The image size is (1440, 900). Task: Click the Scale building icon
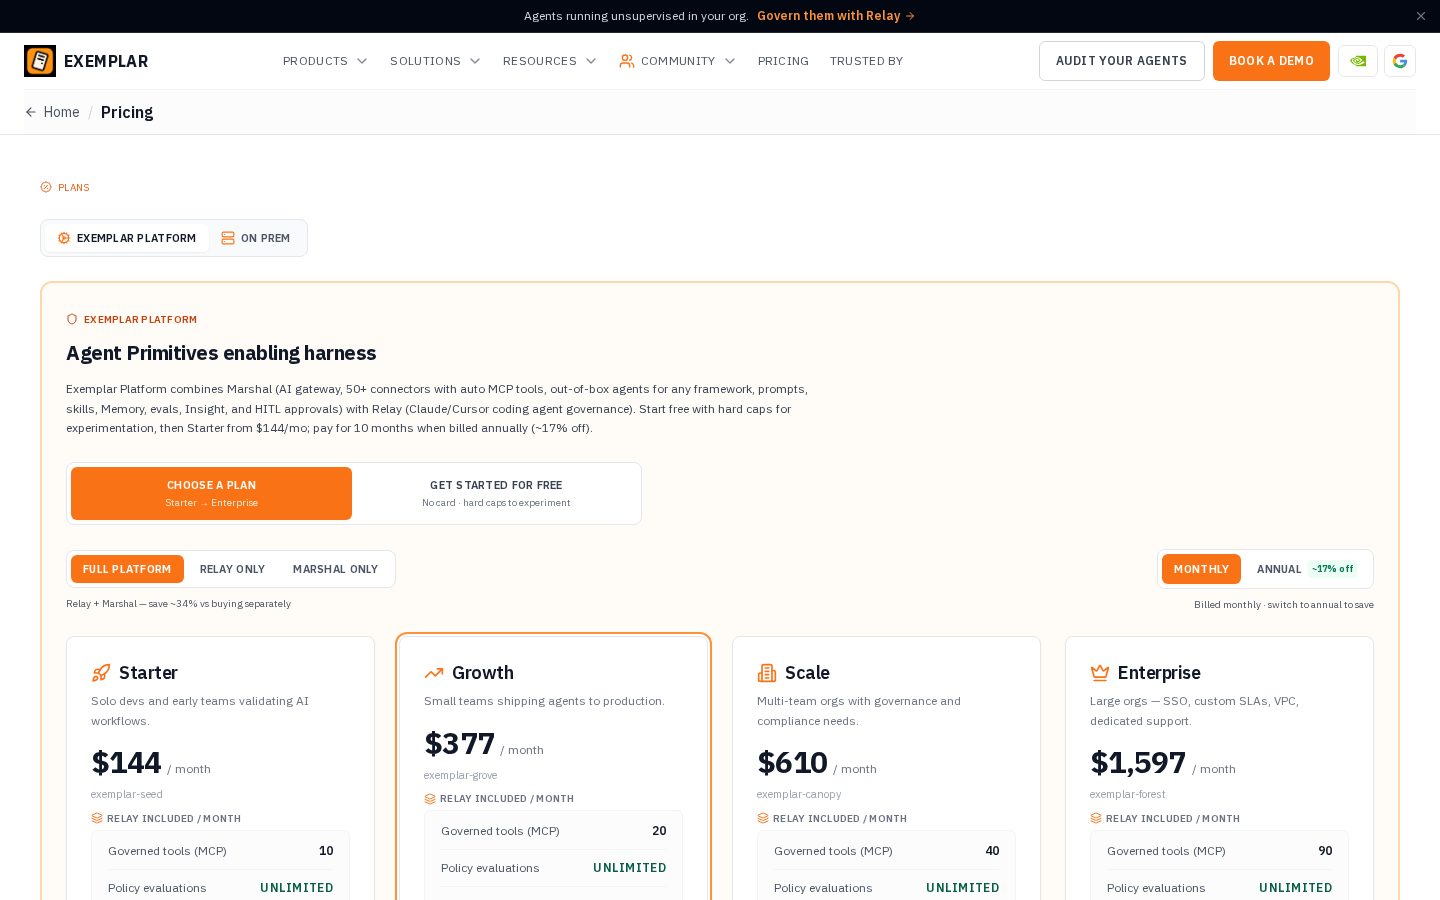(767, 673)
